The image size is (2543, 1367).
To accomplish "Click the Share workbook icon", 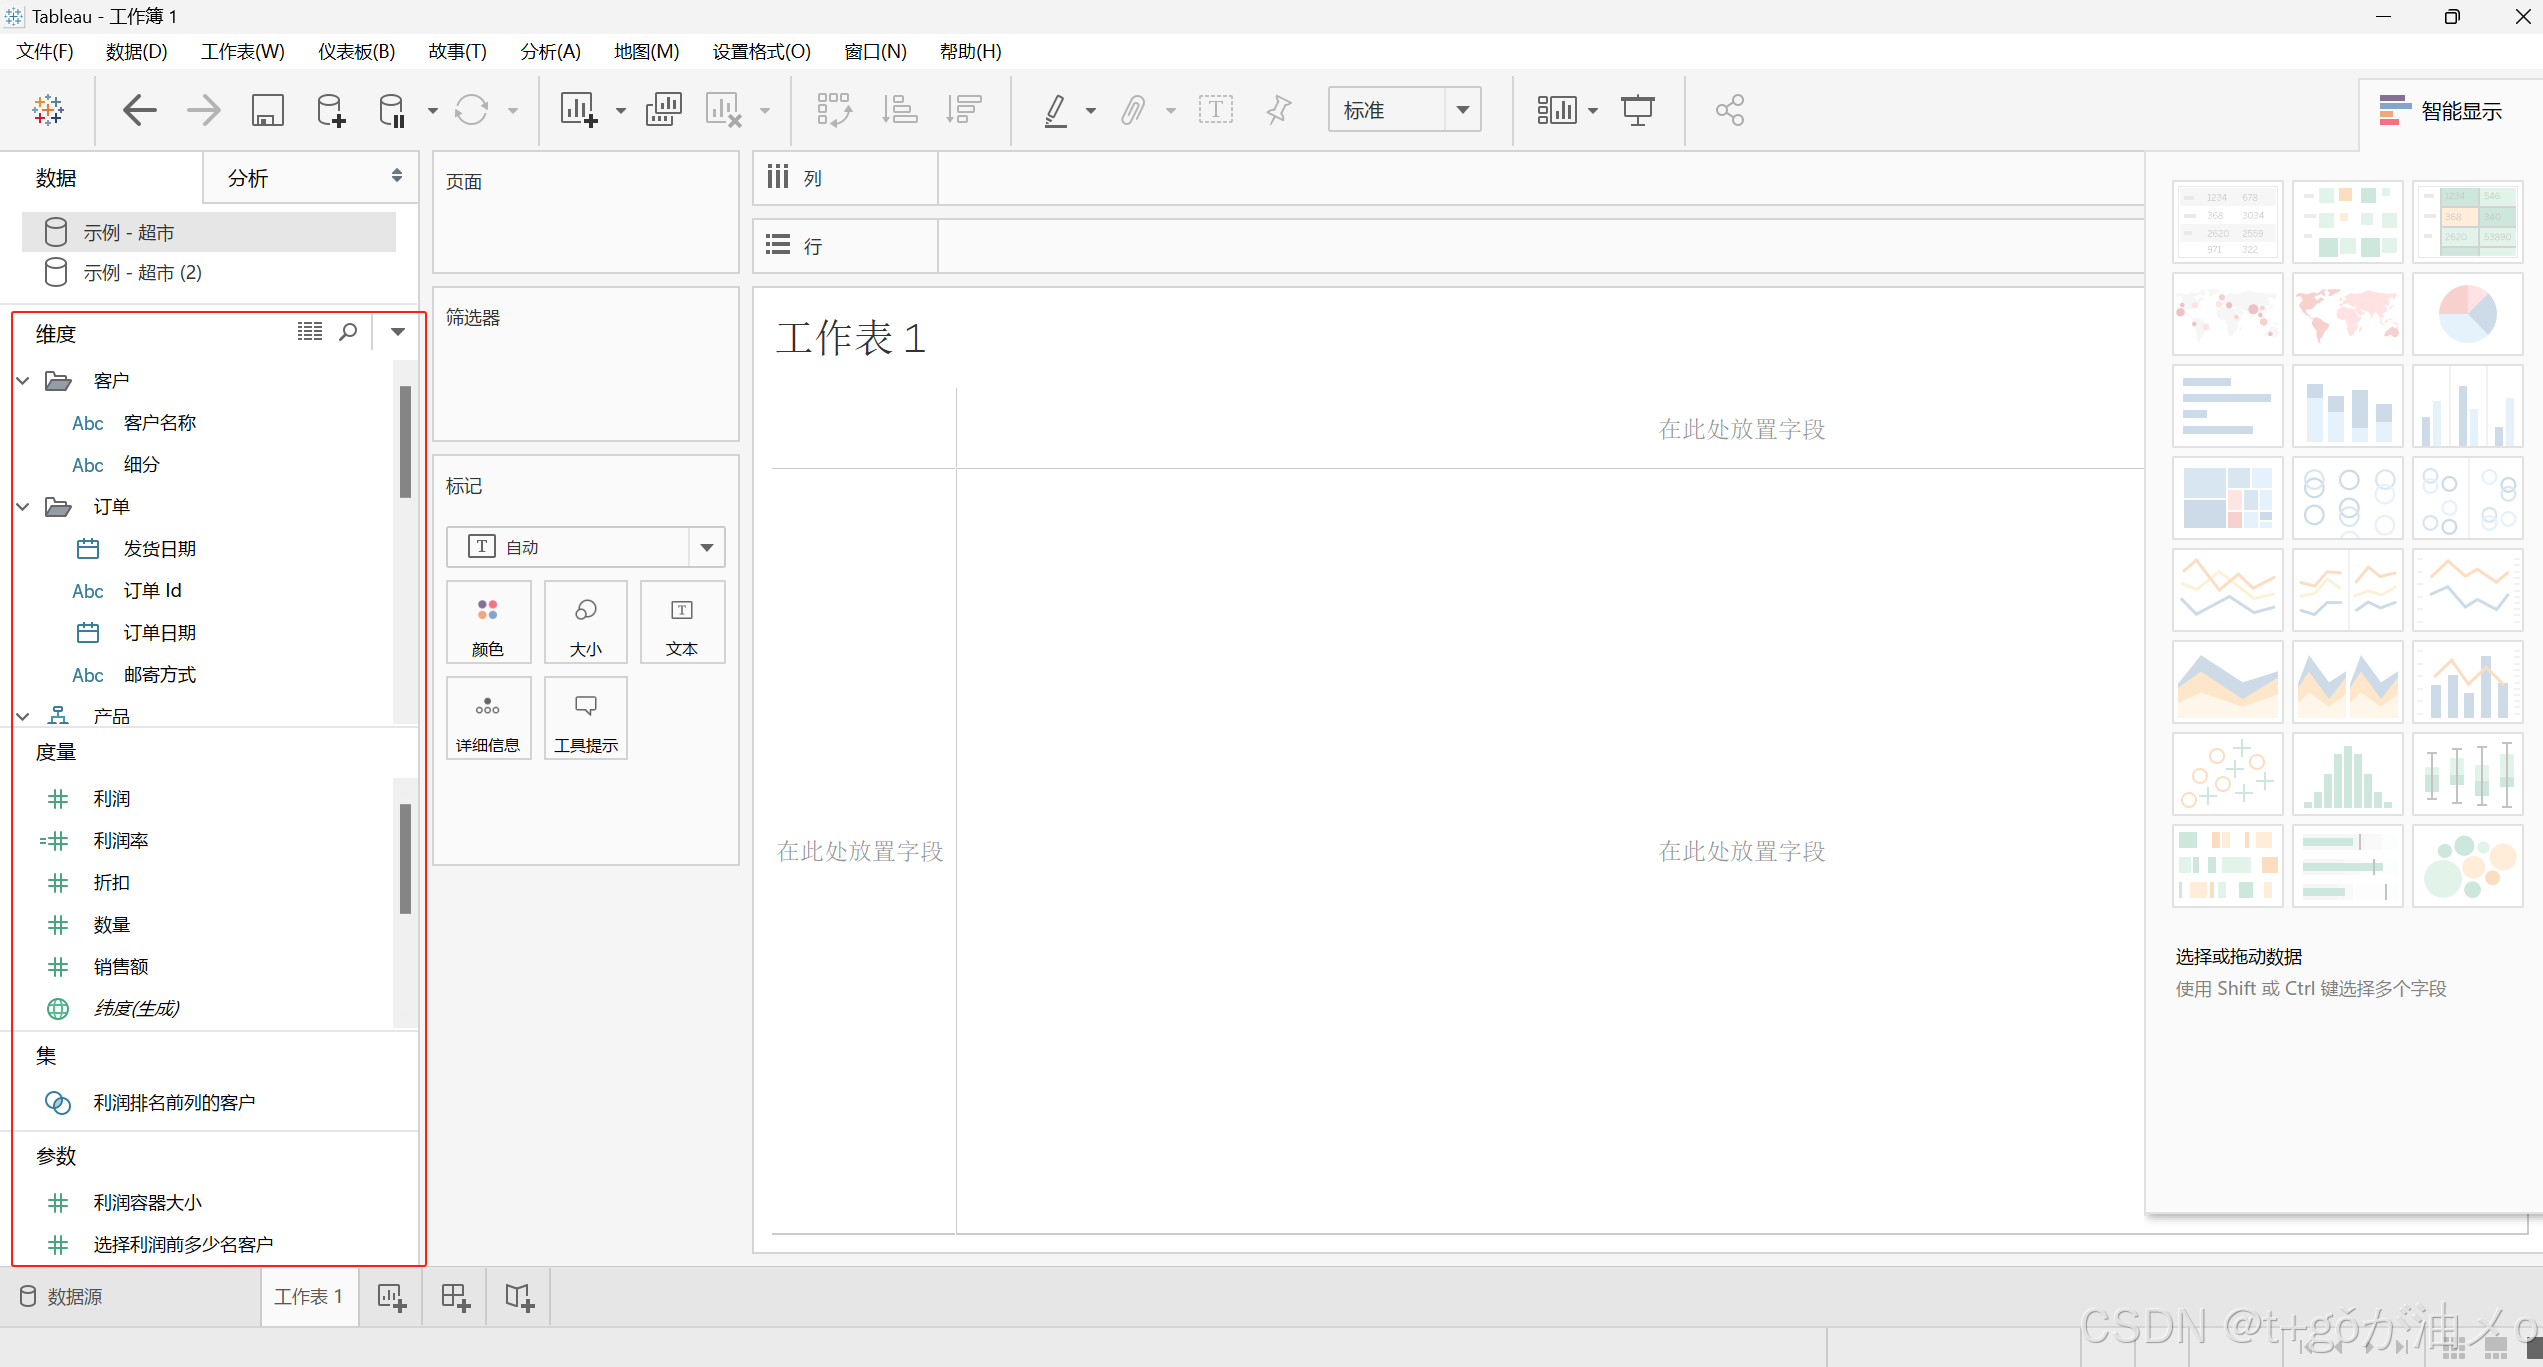I will point(1729,110).
